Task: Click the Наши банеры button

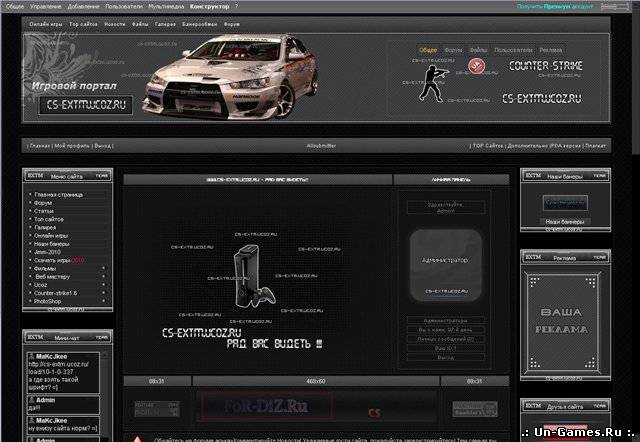Action: 565,221
